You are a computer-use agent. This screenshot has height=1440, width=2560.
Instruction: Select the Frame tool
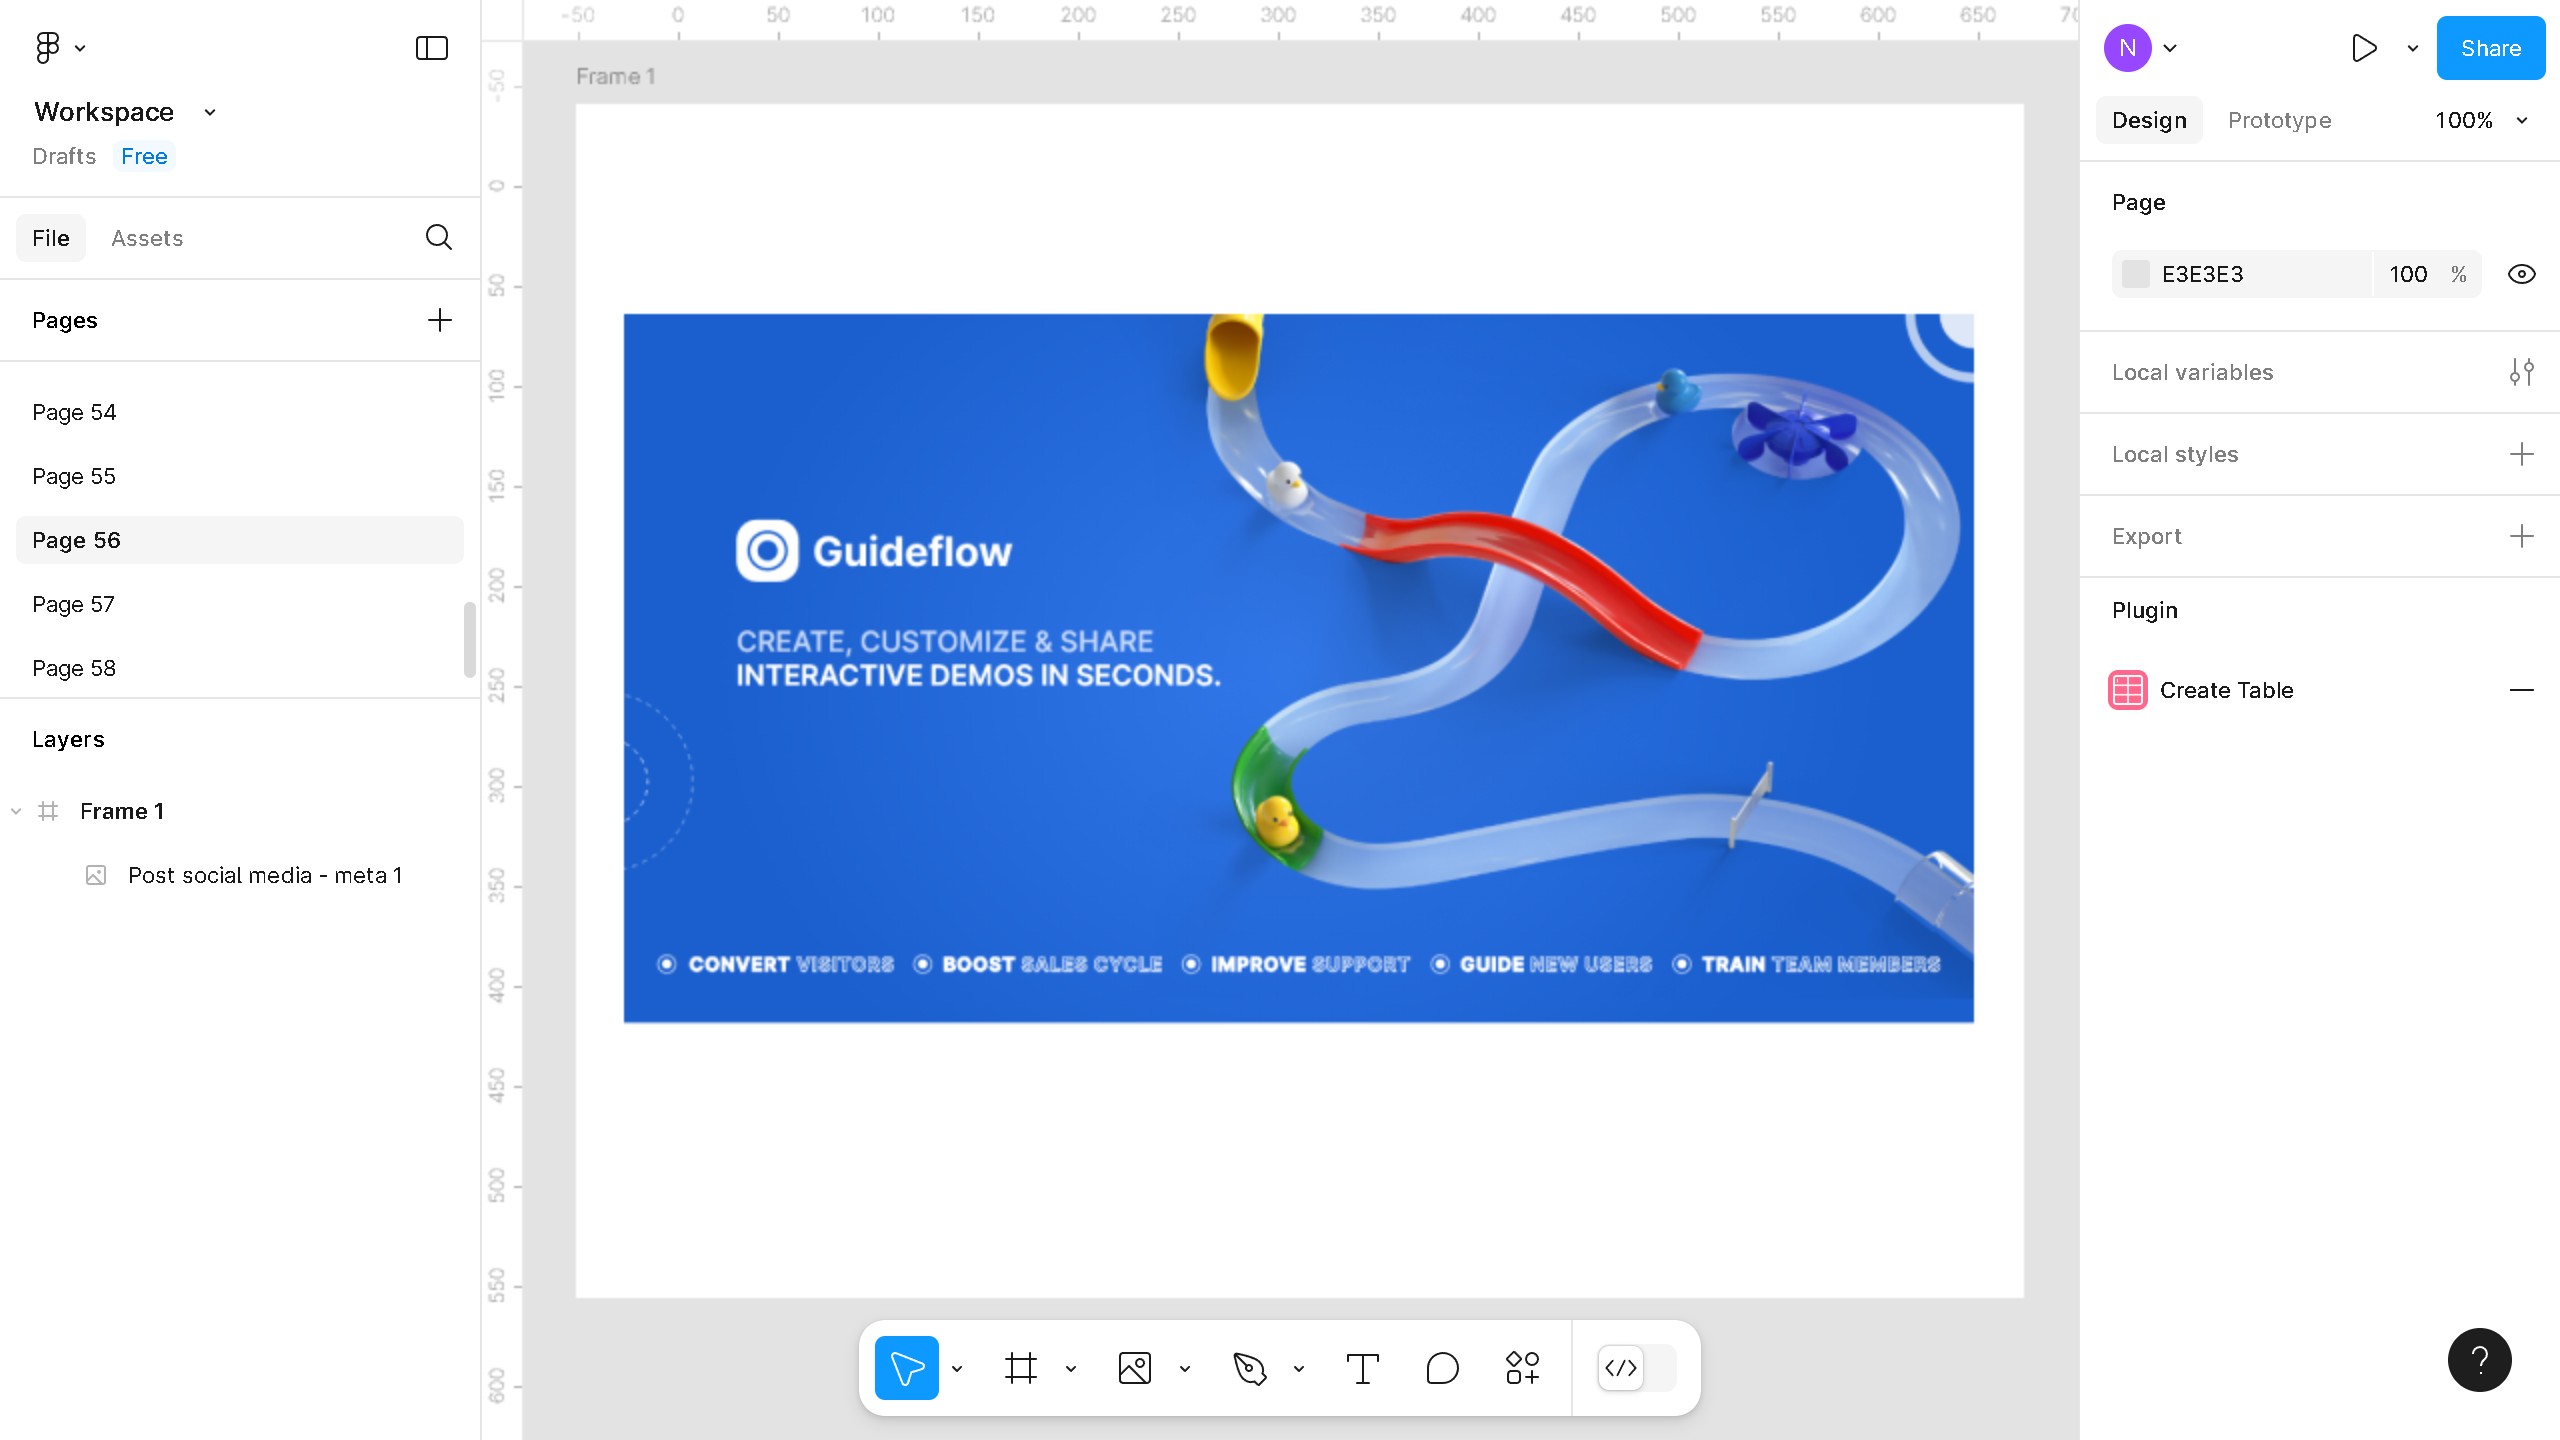click(x=1019, y=1368)
